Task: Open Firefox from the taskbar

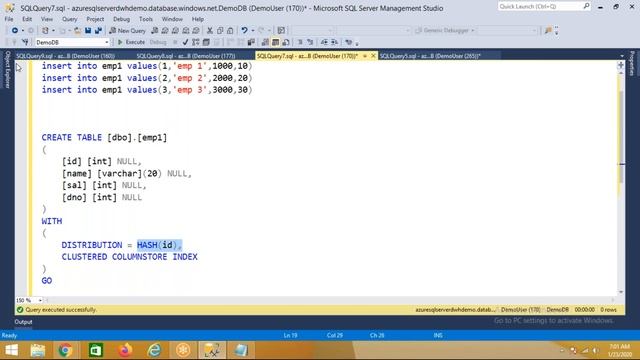Action: pyautogui.click(x=125, y=350)
